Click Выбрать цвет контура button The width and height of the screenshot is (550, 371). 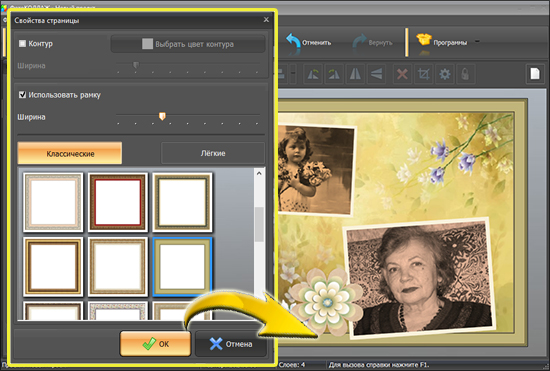tap(188, 44)
